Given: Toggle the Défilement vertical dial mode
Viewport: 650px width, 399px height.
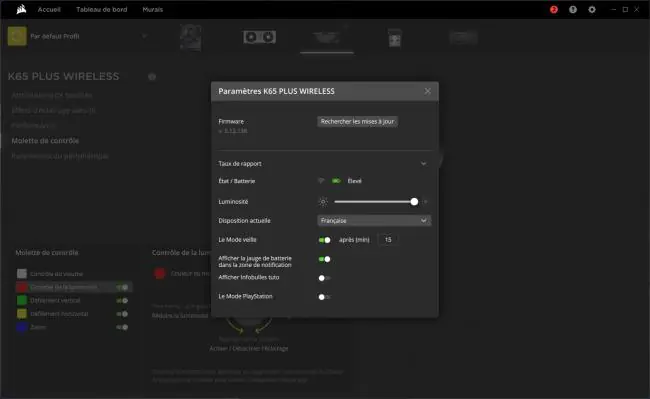Looking at the screenshot, I should point(122,300).
